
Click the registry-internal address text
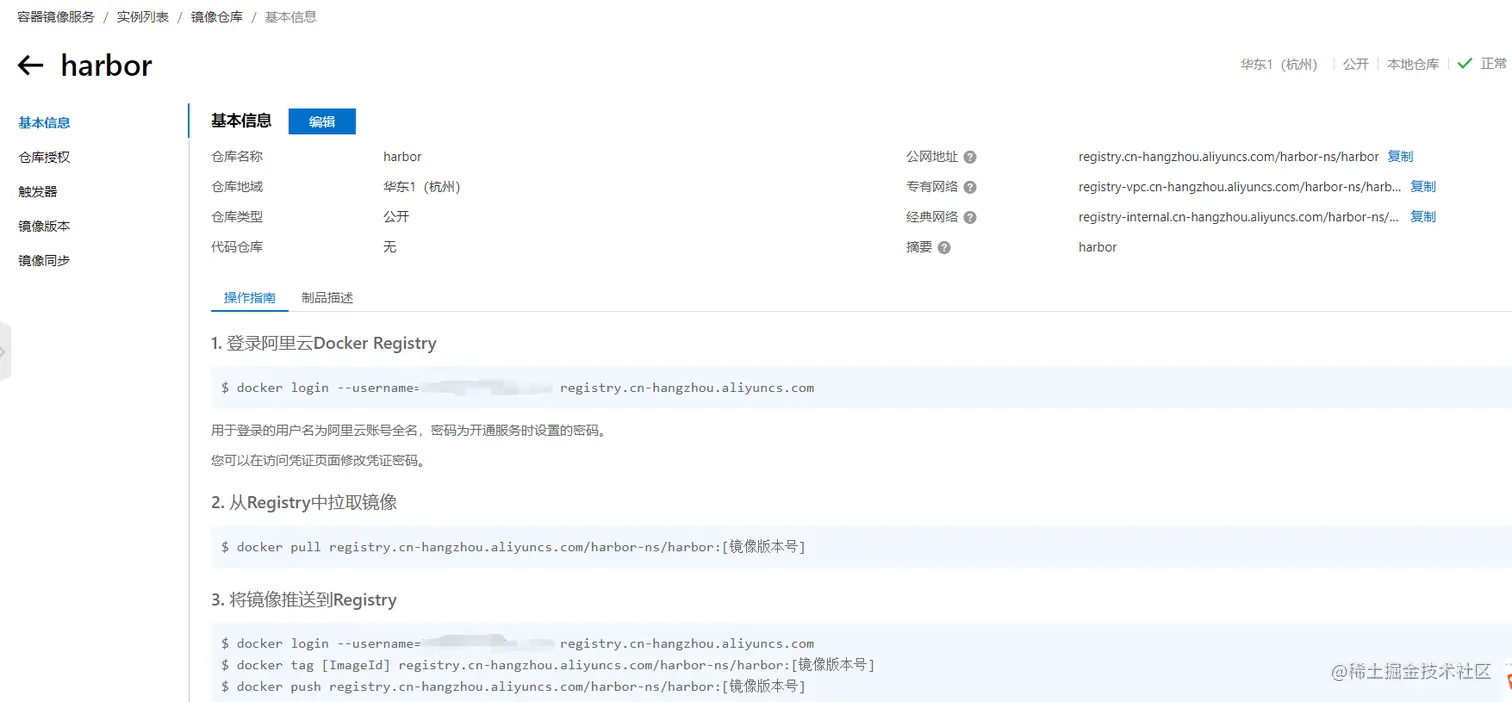pos(1238,217)
